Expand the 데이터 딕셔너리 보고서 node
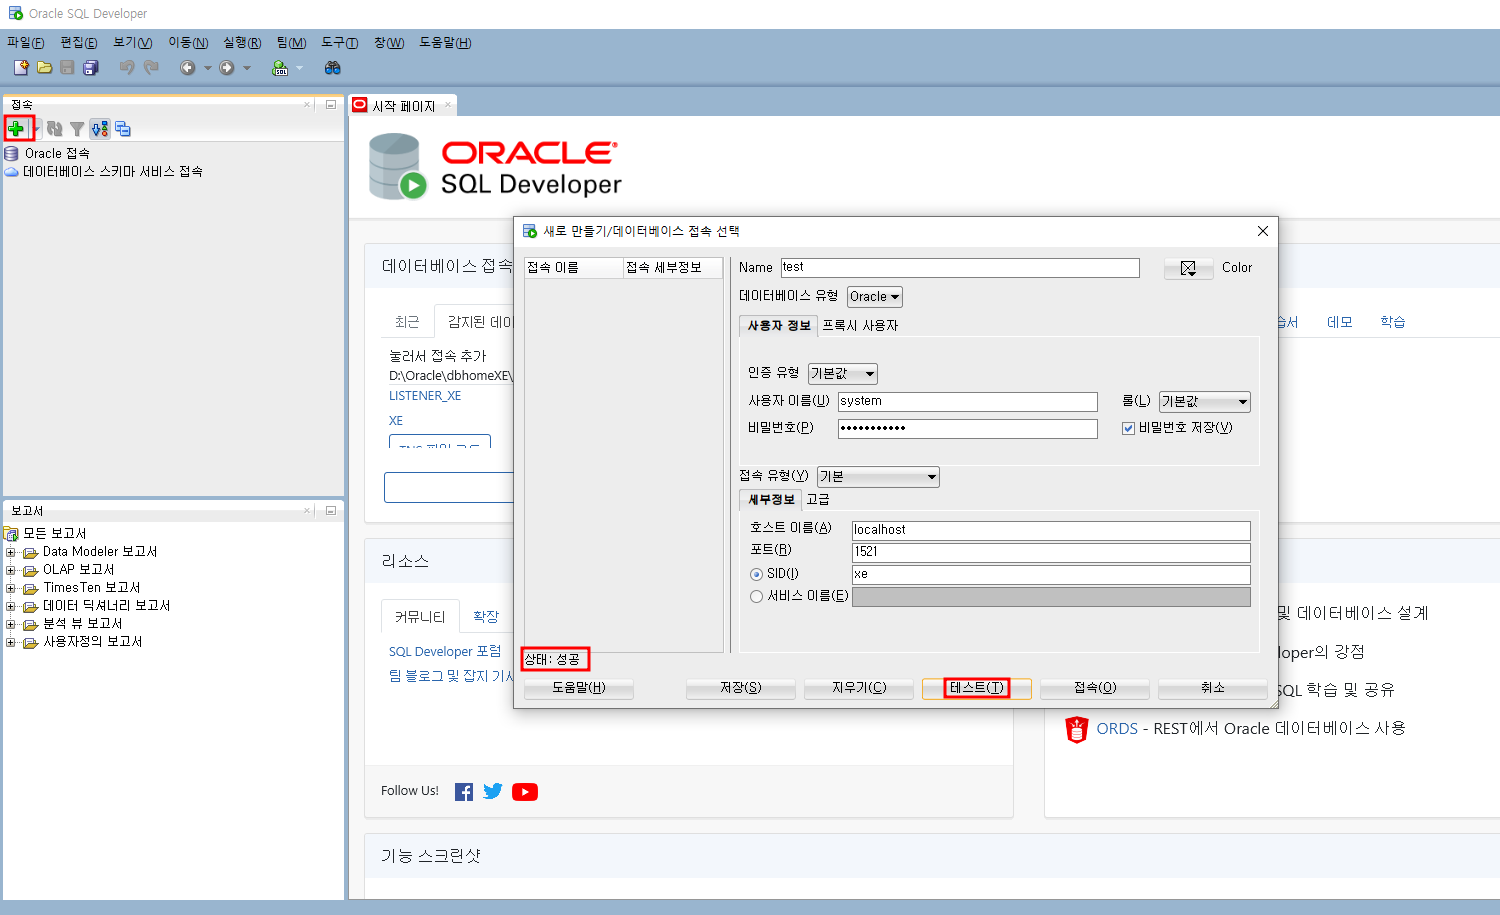 pos(10,606)
